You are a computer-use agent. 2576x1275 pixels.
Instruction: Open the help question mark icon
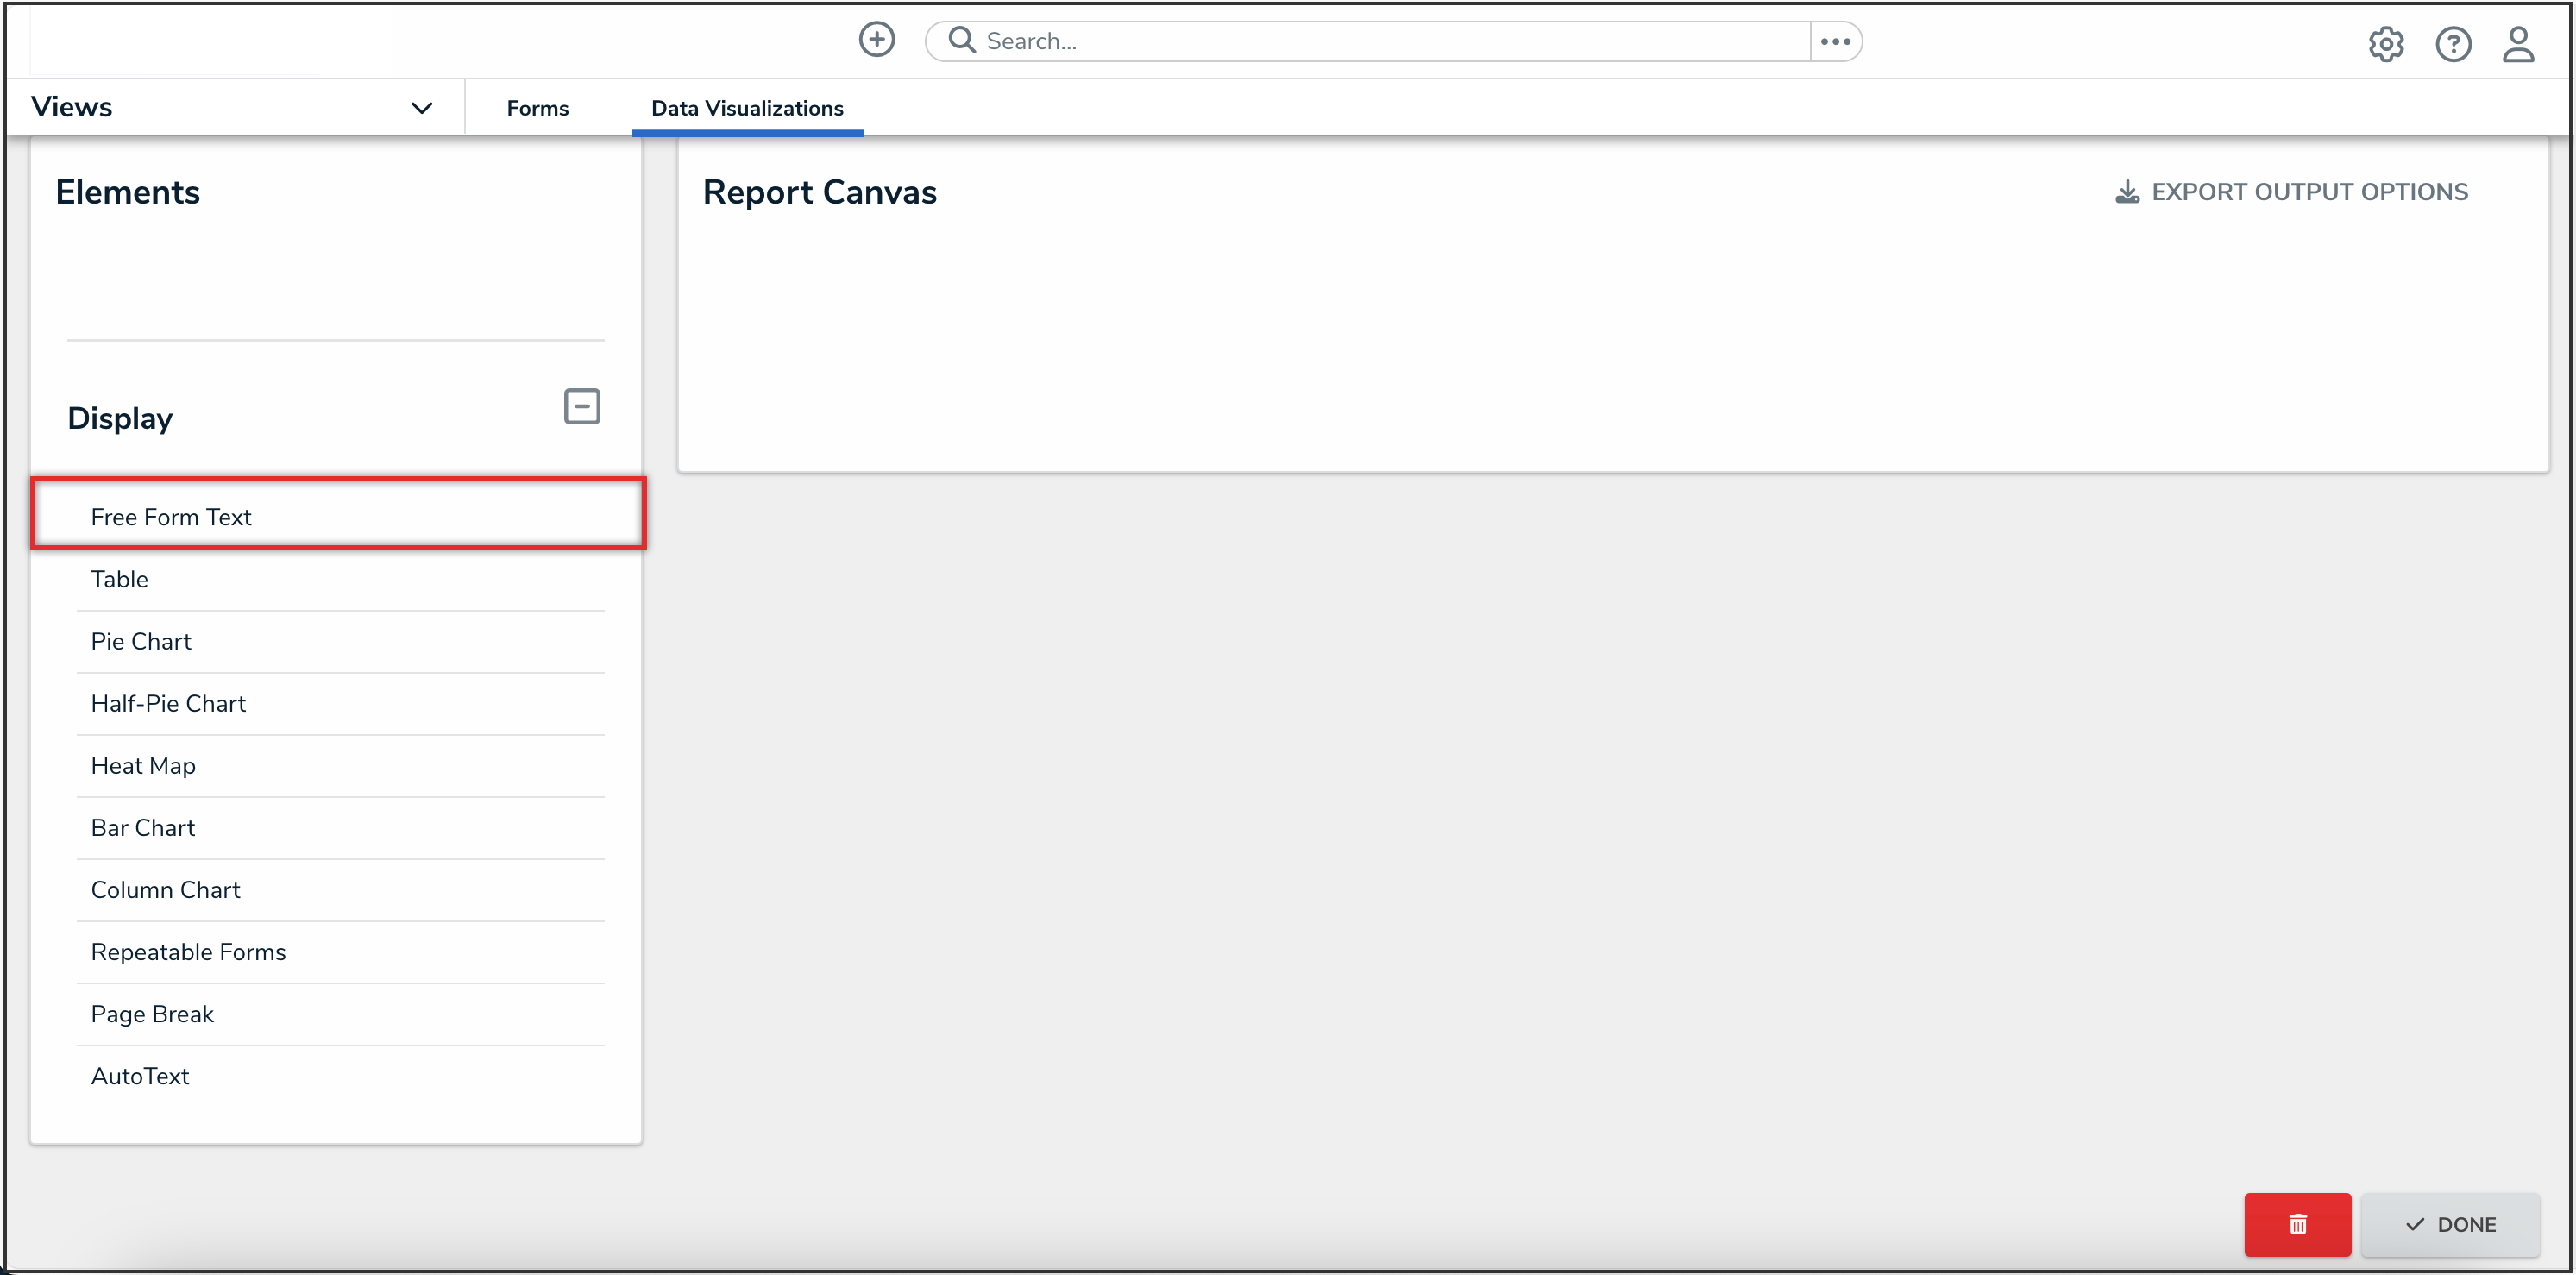click(x=2452, y=44)
